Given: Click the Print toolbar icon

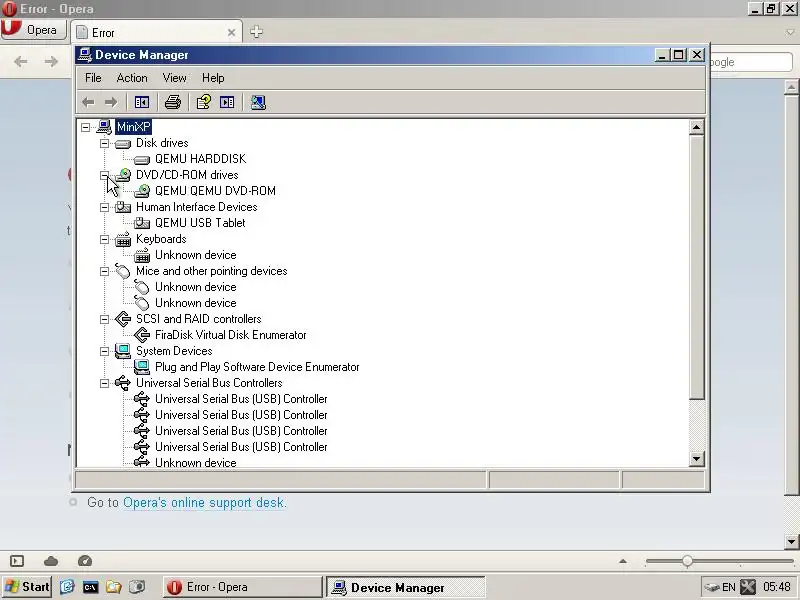Looking at the screenshot, I should [x=173, y=103].
